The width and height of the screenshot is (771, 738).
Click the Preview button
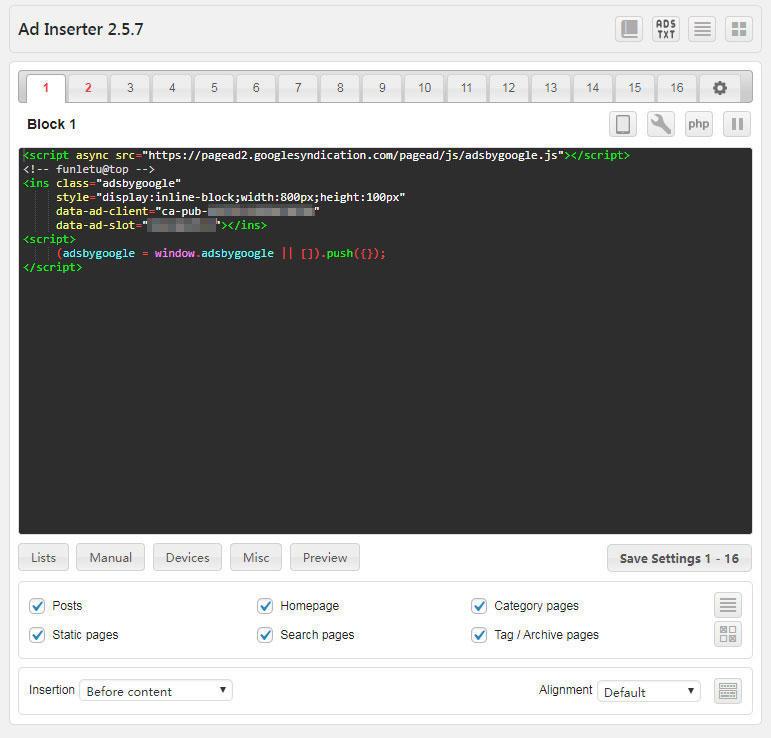coord(325,558)
